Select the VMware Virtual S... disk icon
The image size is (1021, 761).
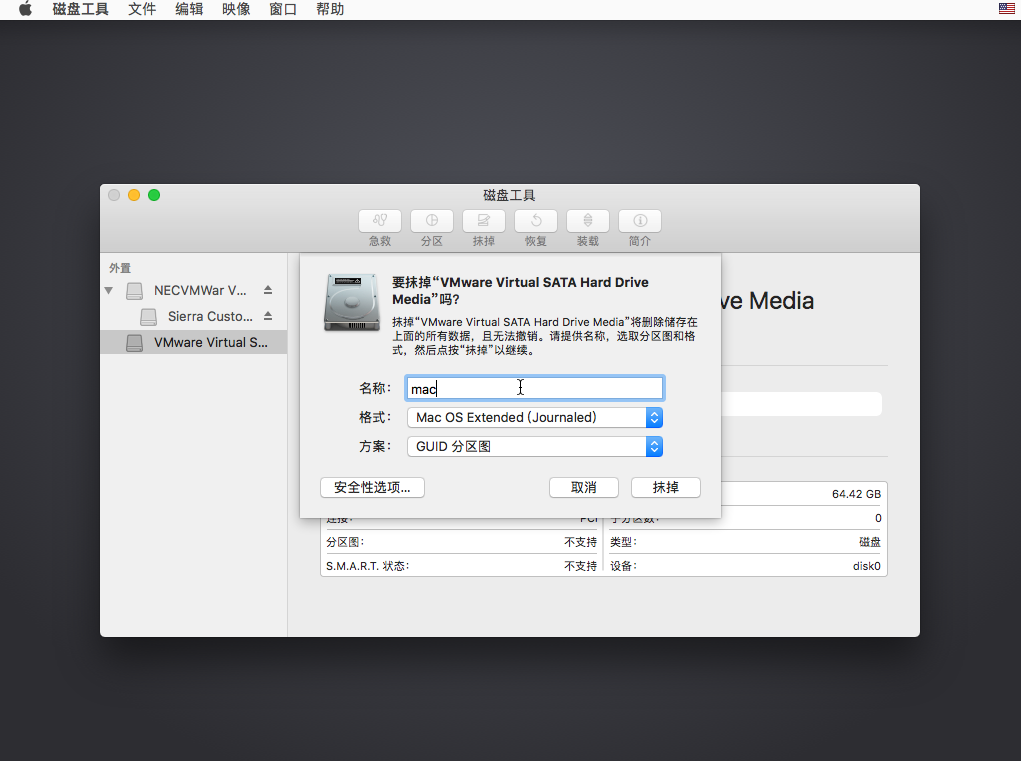pyautogui.click(x=135, y=343)
